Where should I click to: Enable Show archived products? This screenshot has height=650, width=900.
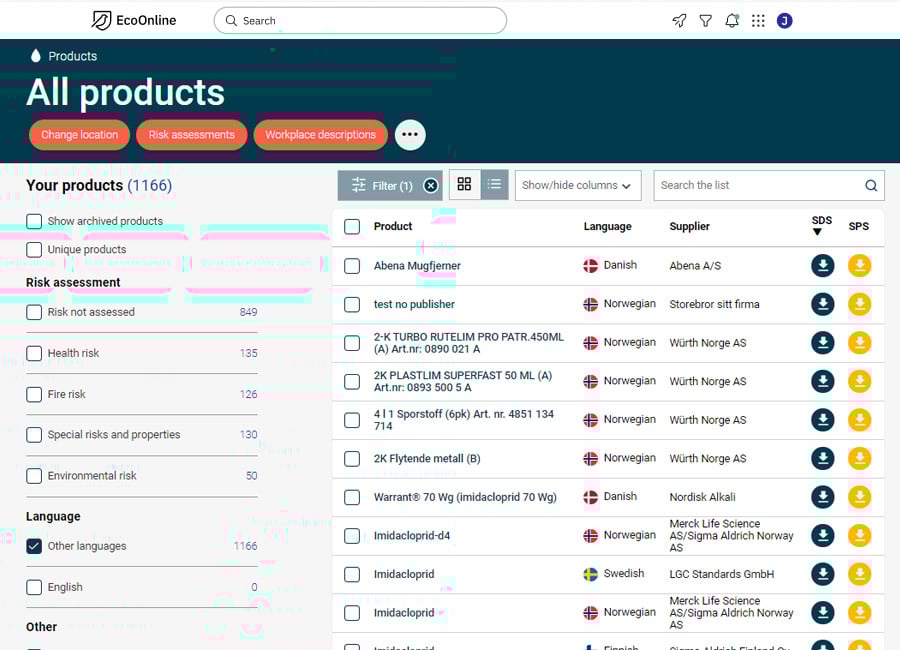(34, 221)
